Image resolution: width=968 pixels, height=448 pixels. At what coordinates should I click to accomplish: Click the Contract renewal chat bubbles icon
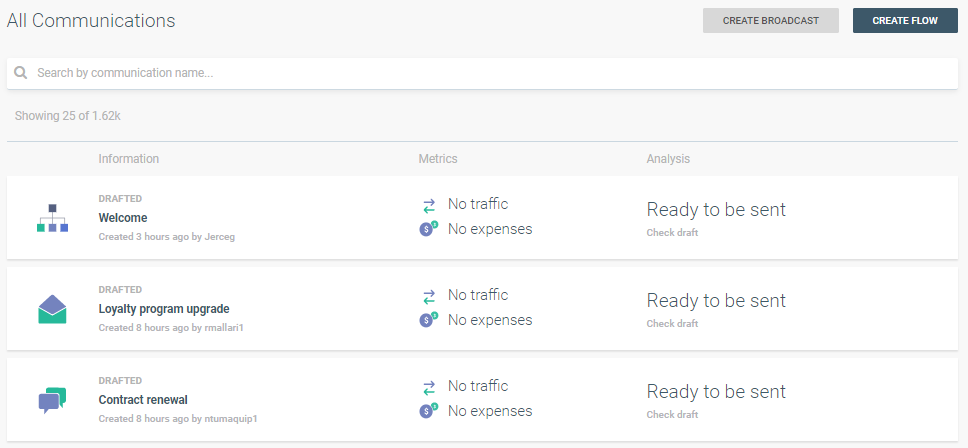(52, 400)
